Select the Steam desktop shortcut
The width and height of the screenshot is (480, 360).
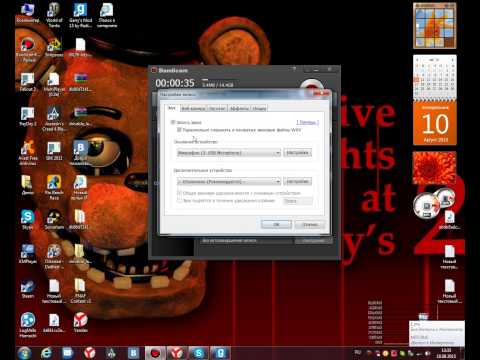tap(28, 289)
